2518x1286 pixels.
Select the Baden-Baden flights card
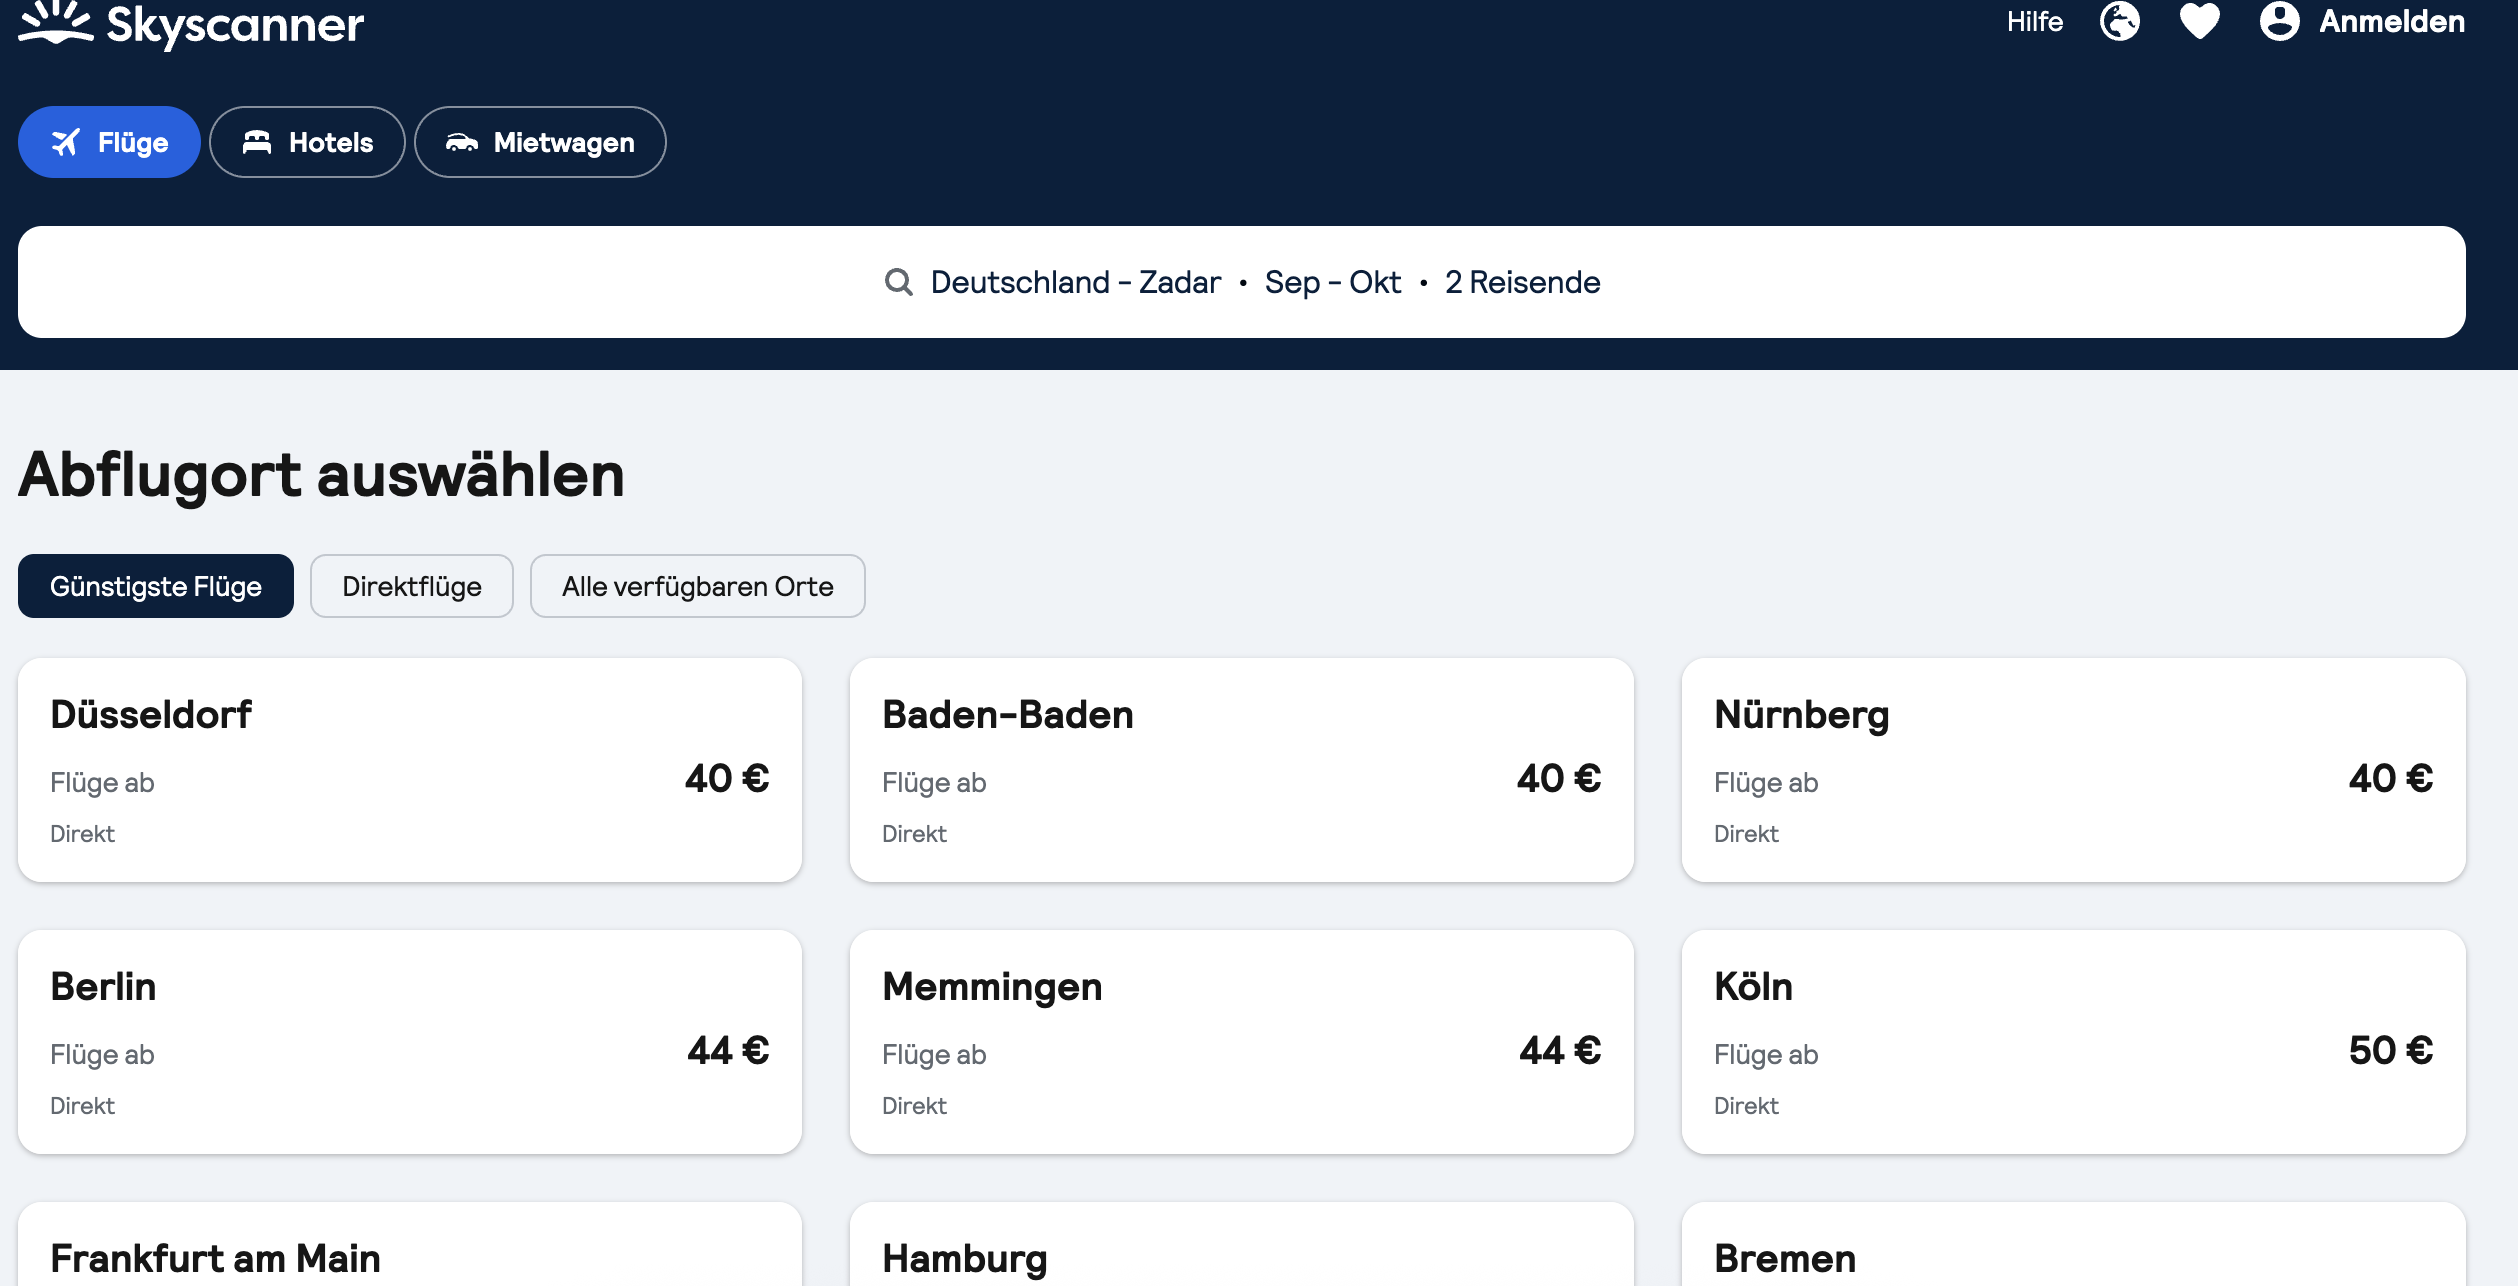coord(1241,770)
